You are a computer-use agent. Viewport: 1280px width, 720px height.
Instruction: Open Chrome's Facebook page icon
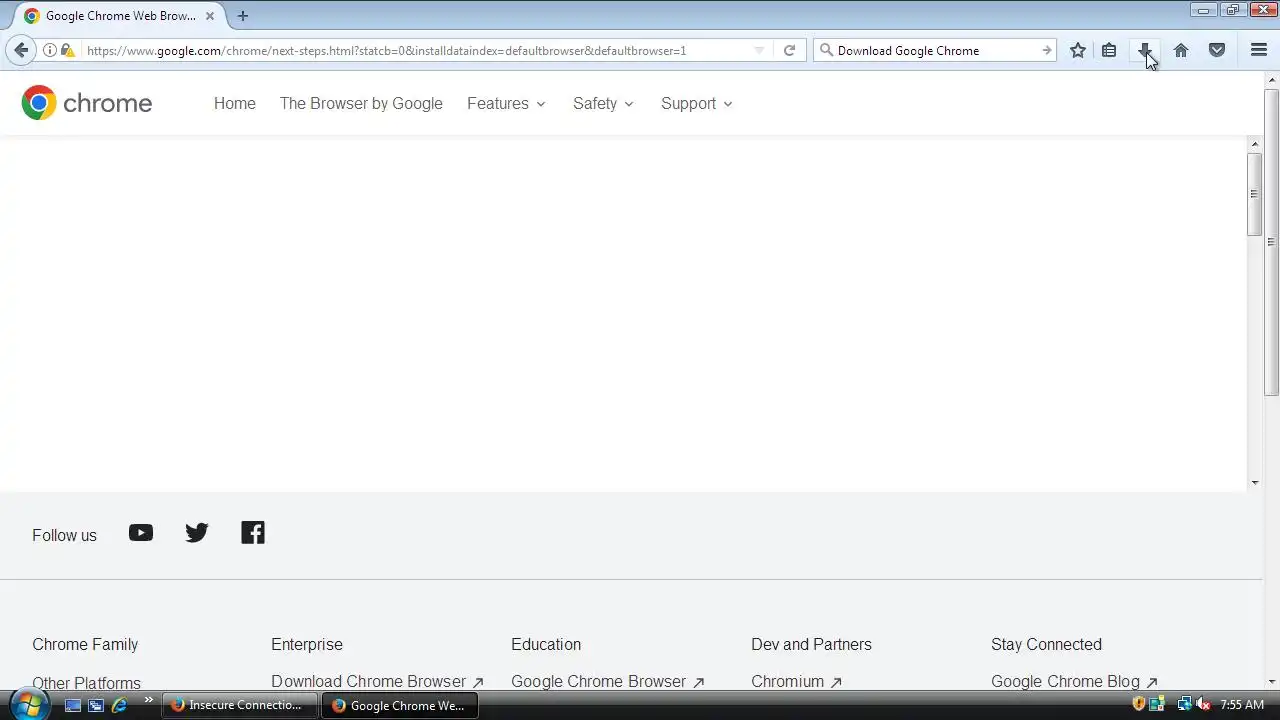pyautogui.click(x=253, y=533)
